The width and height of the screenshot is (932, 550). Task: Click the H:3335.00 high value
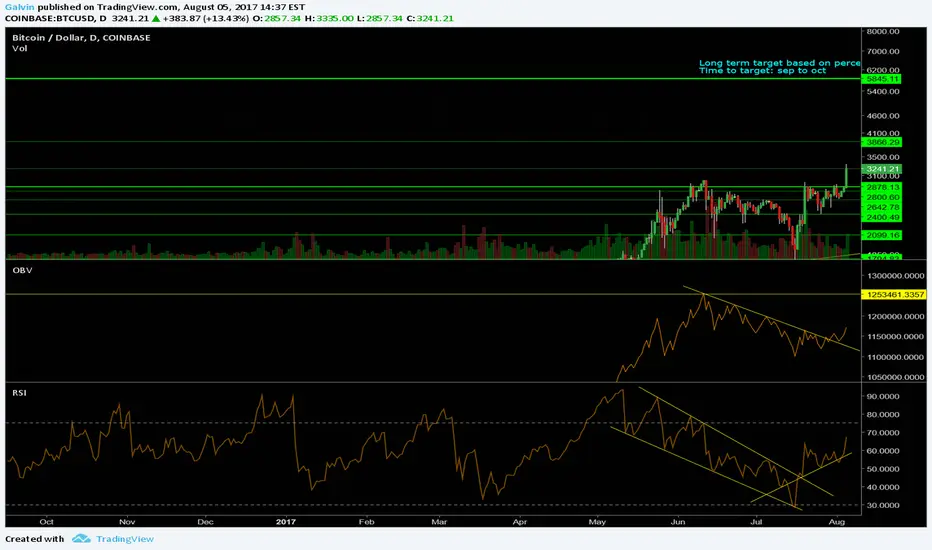click(x=329, y=18)
